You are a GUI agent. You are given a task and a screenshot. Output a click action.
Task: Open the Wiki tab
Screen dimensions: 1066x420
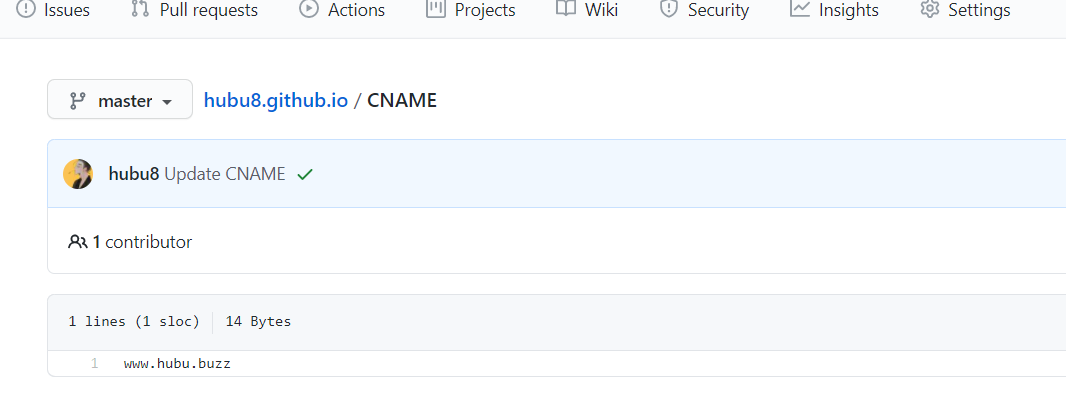pos(601,10)
